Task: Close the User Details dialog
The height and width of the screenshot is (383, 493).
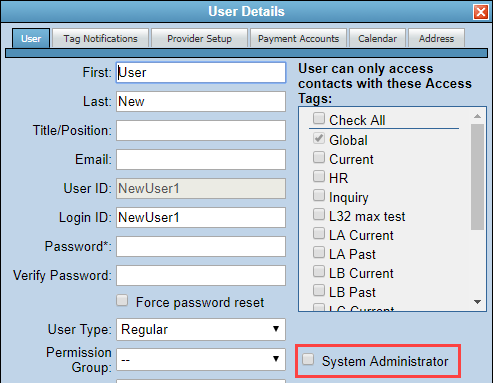Action: tap(481, 12)
